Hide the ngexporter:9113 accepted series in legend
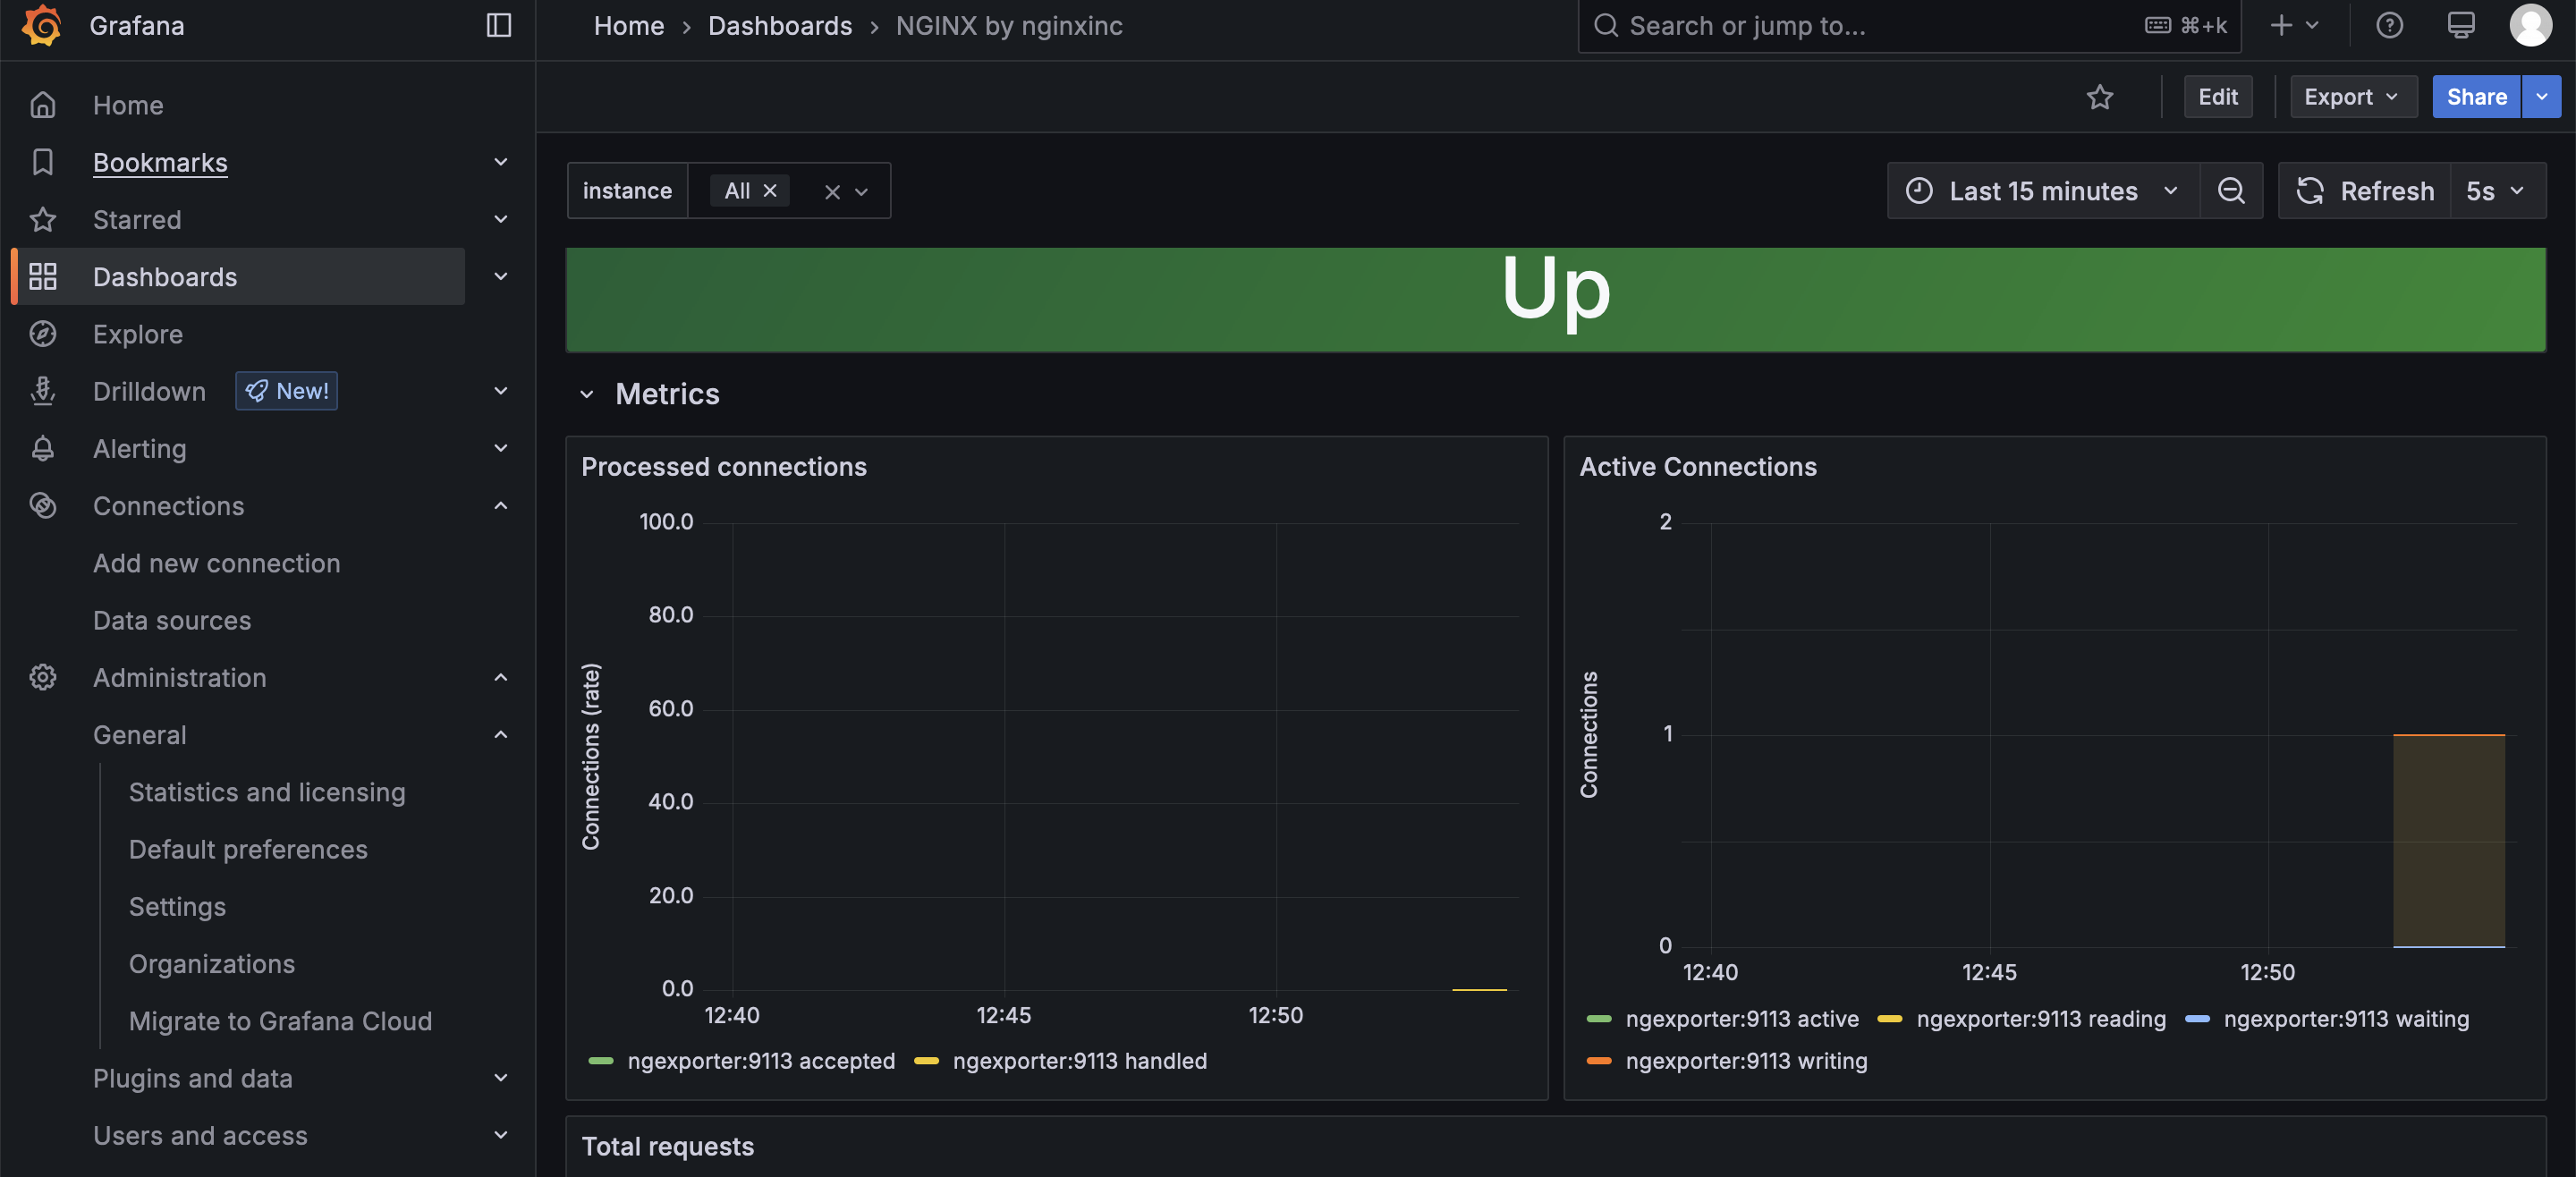This screenshot has height=1177, width=2576. coord(761,1061)
